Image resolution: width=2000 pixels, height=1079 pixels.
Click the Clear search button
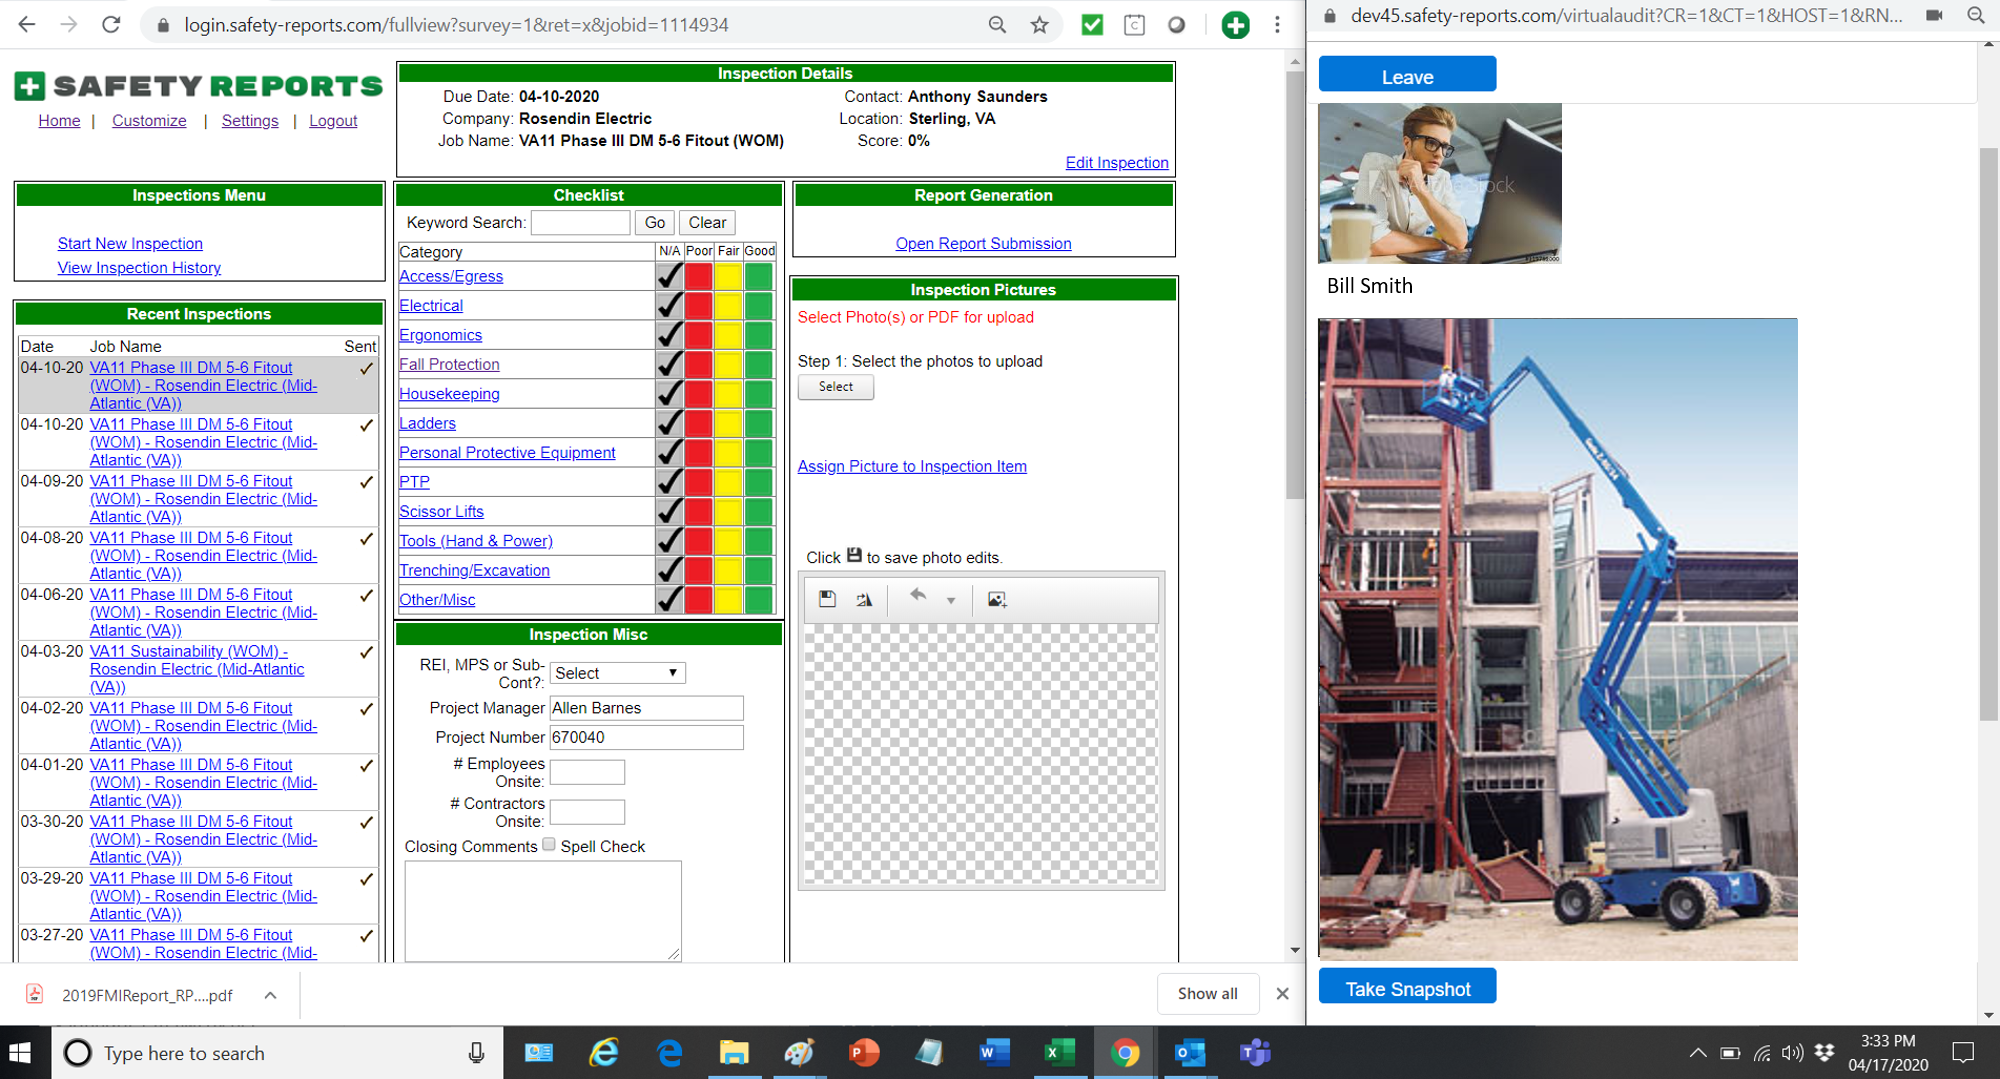[707, 222]
